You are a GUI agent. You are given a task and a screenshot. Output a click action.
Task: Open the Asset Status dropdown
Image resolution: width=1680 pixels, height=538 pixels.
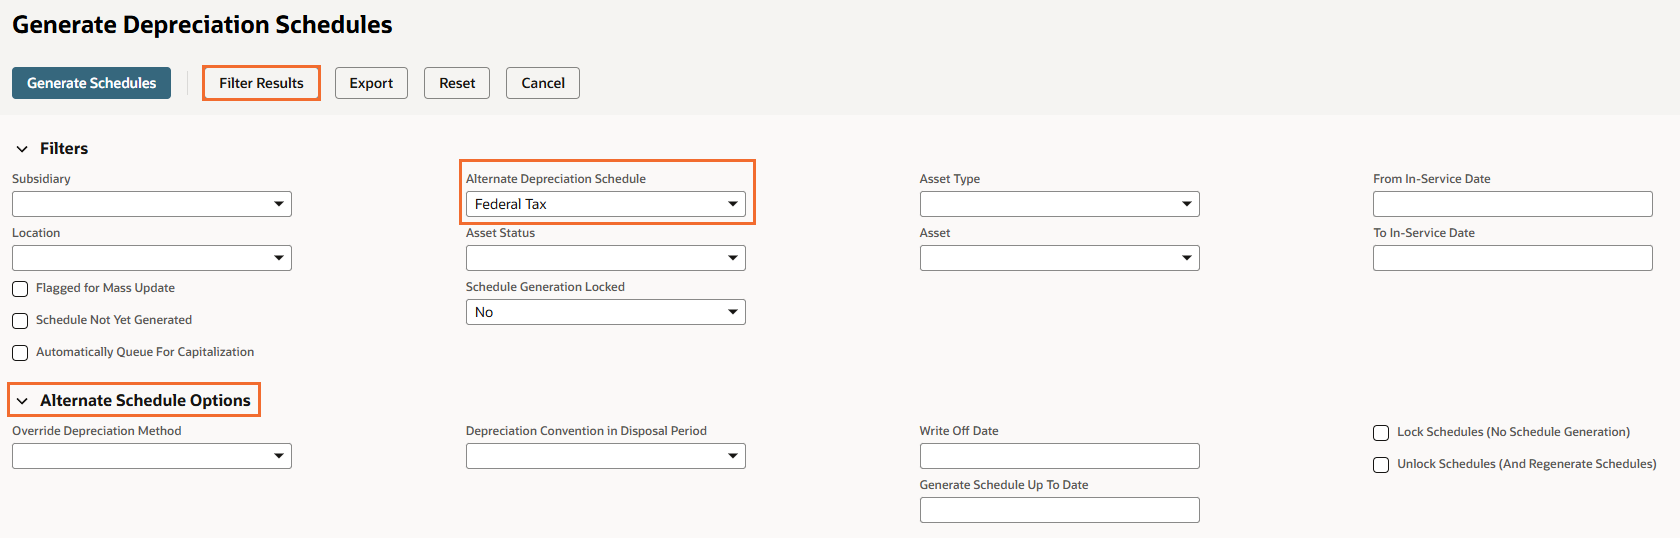click(606, 258)
